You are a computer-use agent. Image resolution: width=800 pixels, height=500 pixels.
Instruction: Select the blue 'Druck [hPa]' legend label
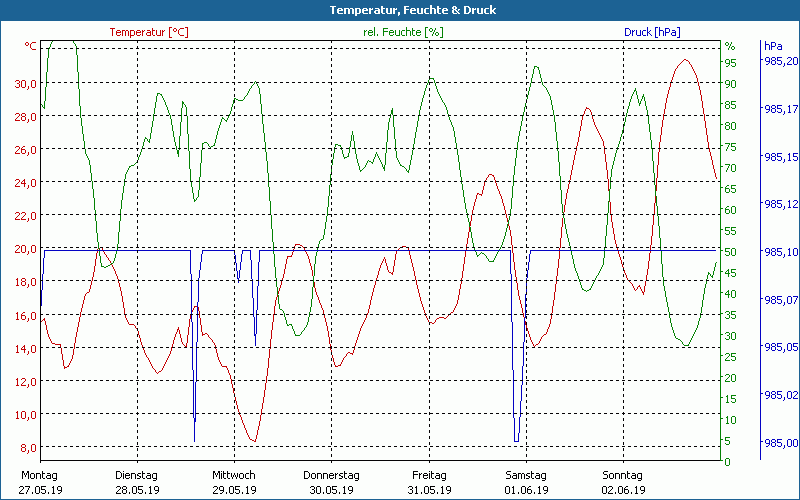(x=652, y=32)
